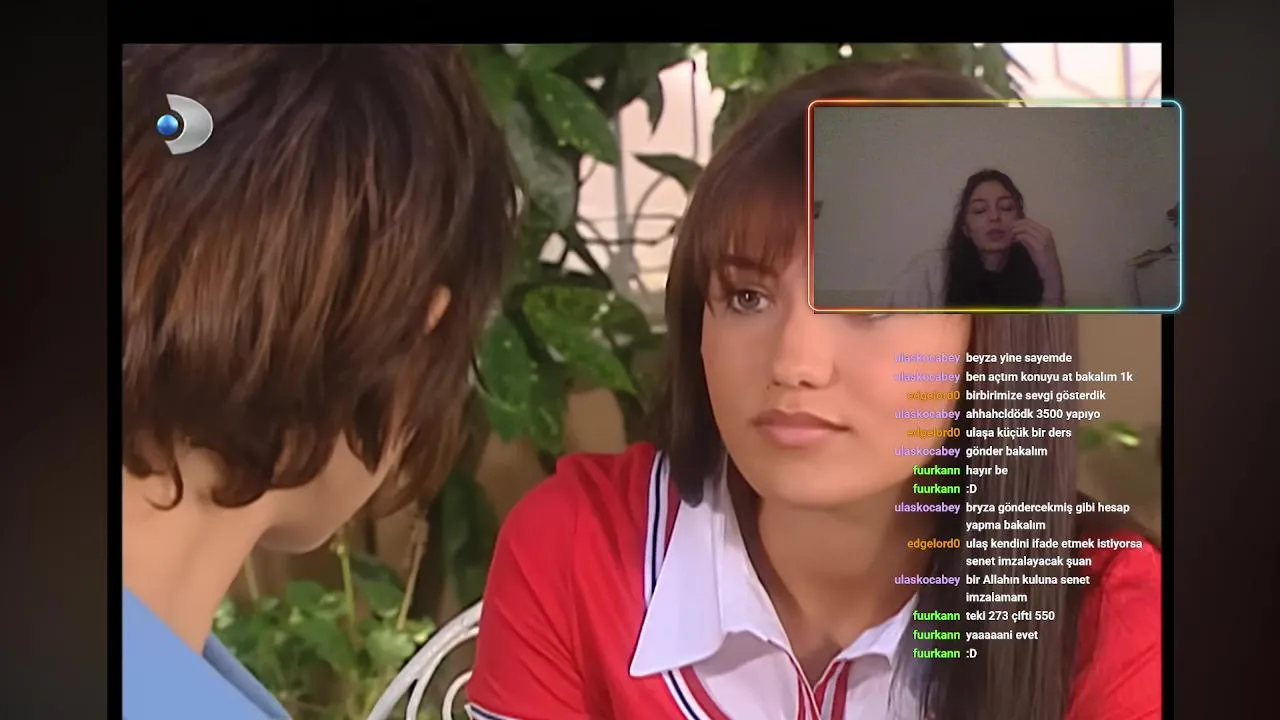The width and height of the screenshot is (1280, 720).
Task: Select message about "senet imzalayacak şuan"
Action: point(1053,552)
